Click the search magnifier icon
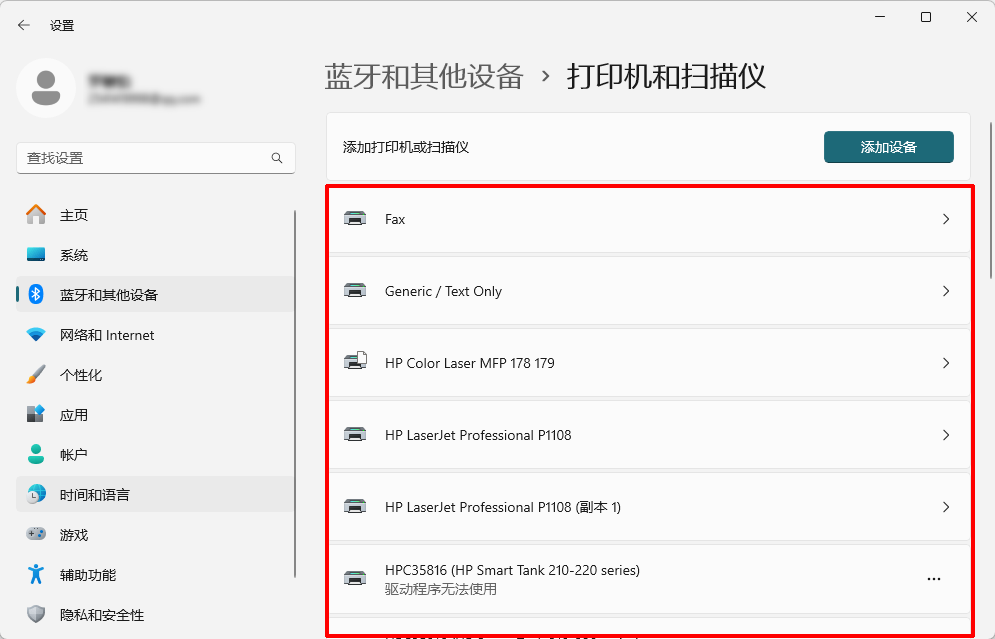The image size is (995, 639). pyautogui.click(x=277, y=158)
